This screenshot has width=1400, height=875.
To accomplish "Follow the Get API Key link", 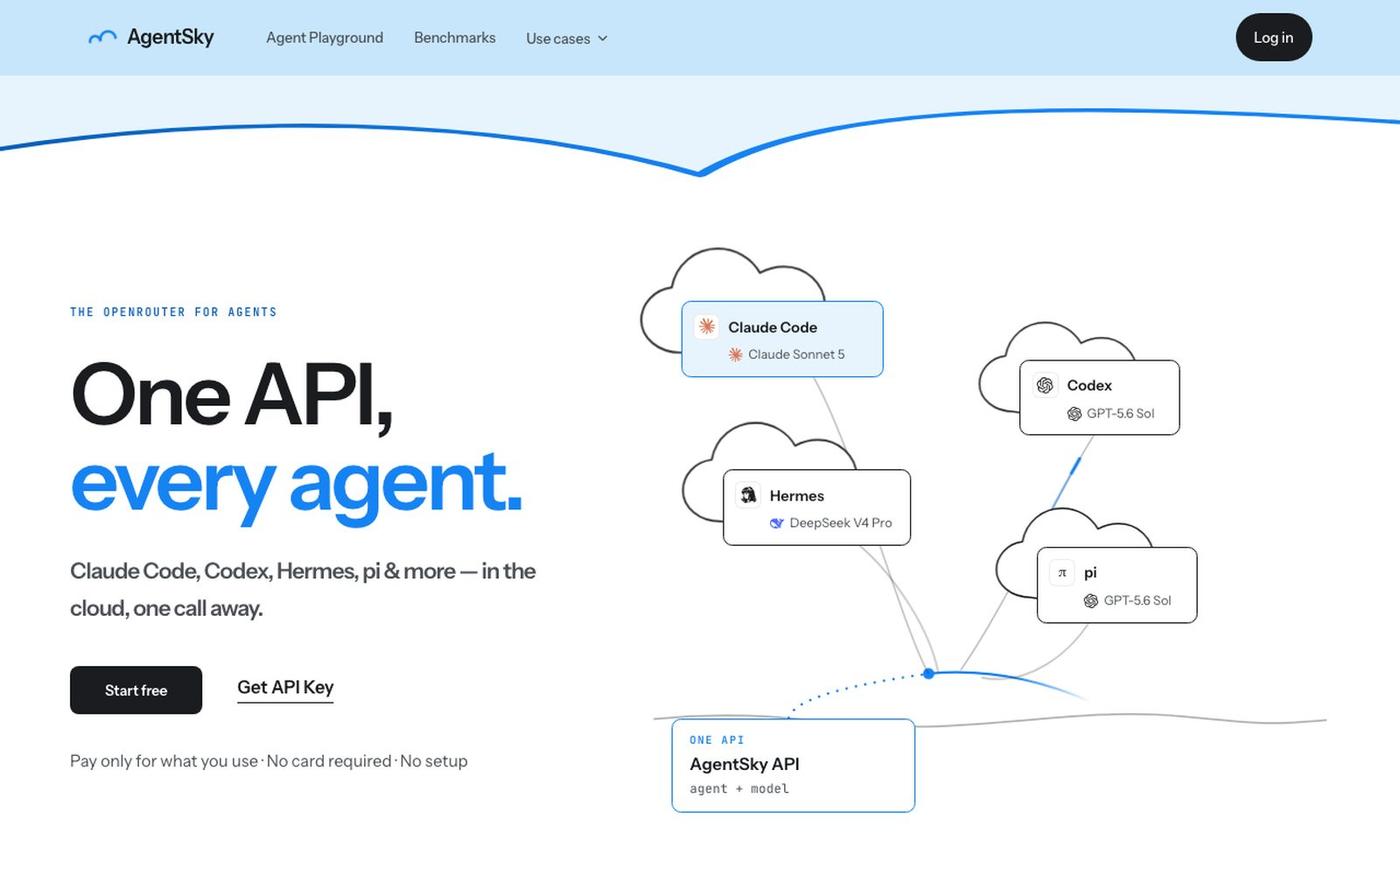I will [x=285, y=687].
